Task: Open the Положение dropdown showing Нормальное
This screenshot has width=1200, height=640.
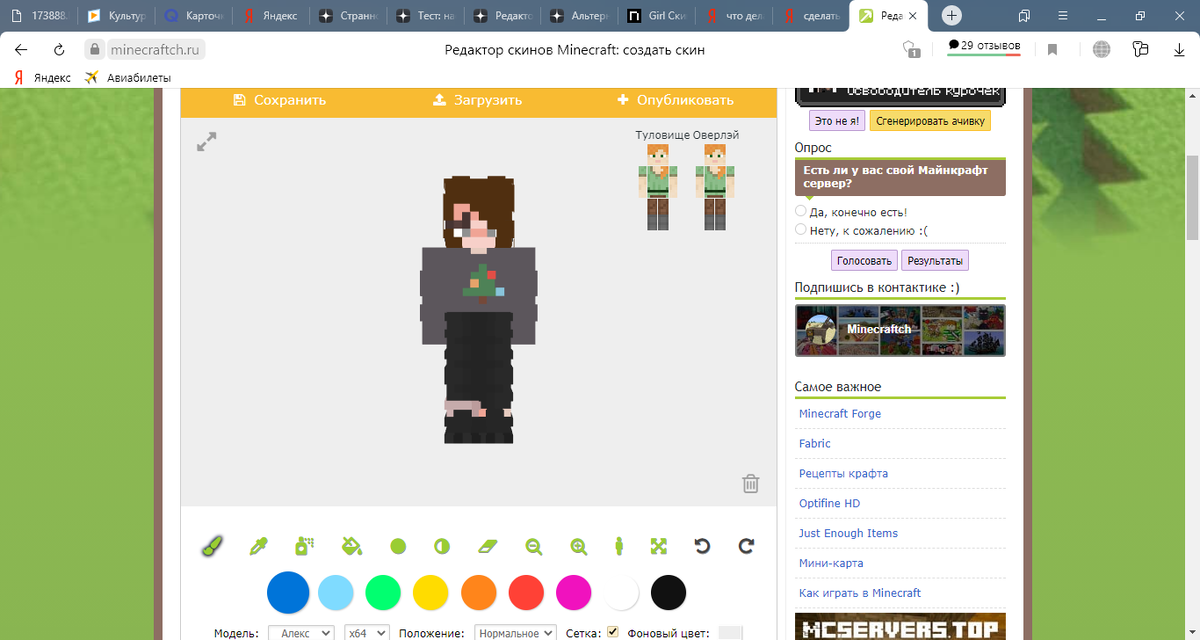Action: point(515,633)
